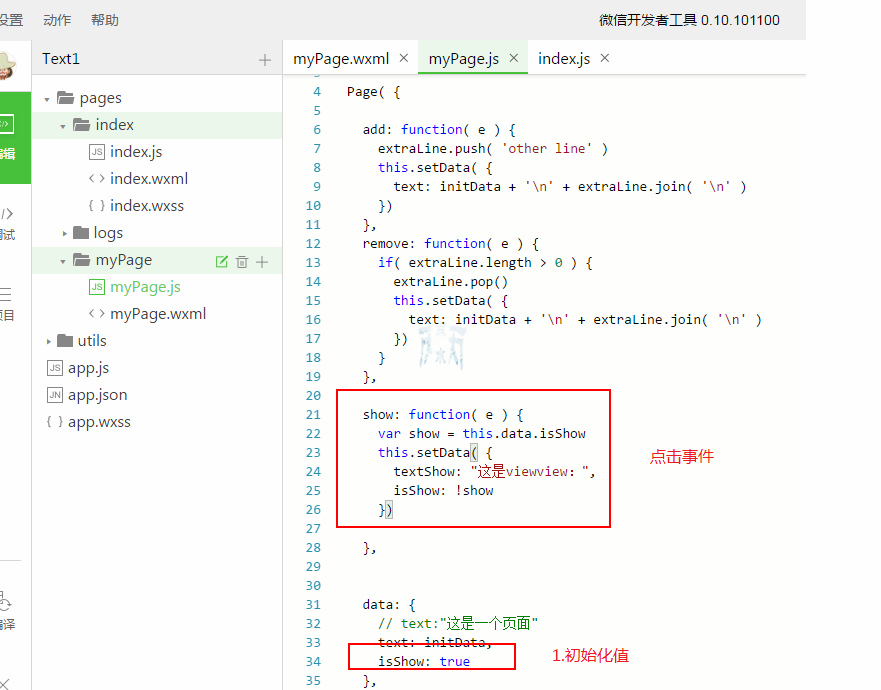881x690 pixels.
Task: Click the trash icon on myPage folder
Action: pos(242,261)
